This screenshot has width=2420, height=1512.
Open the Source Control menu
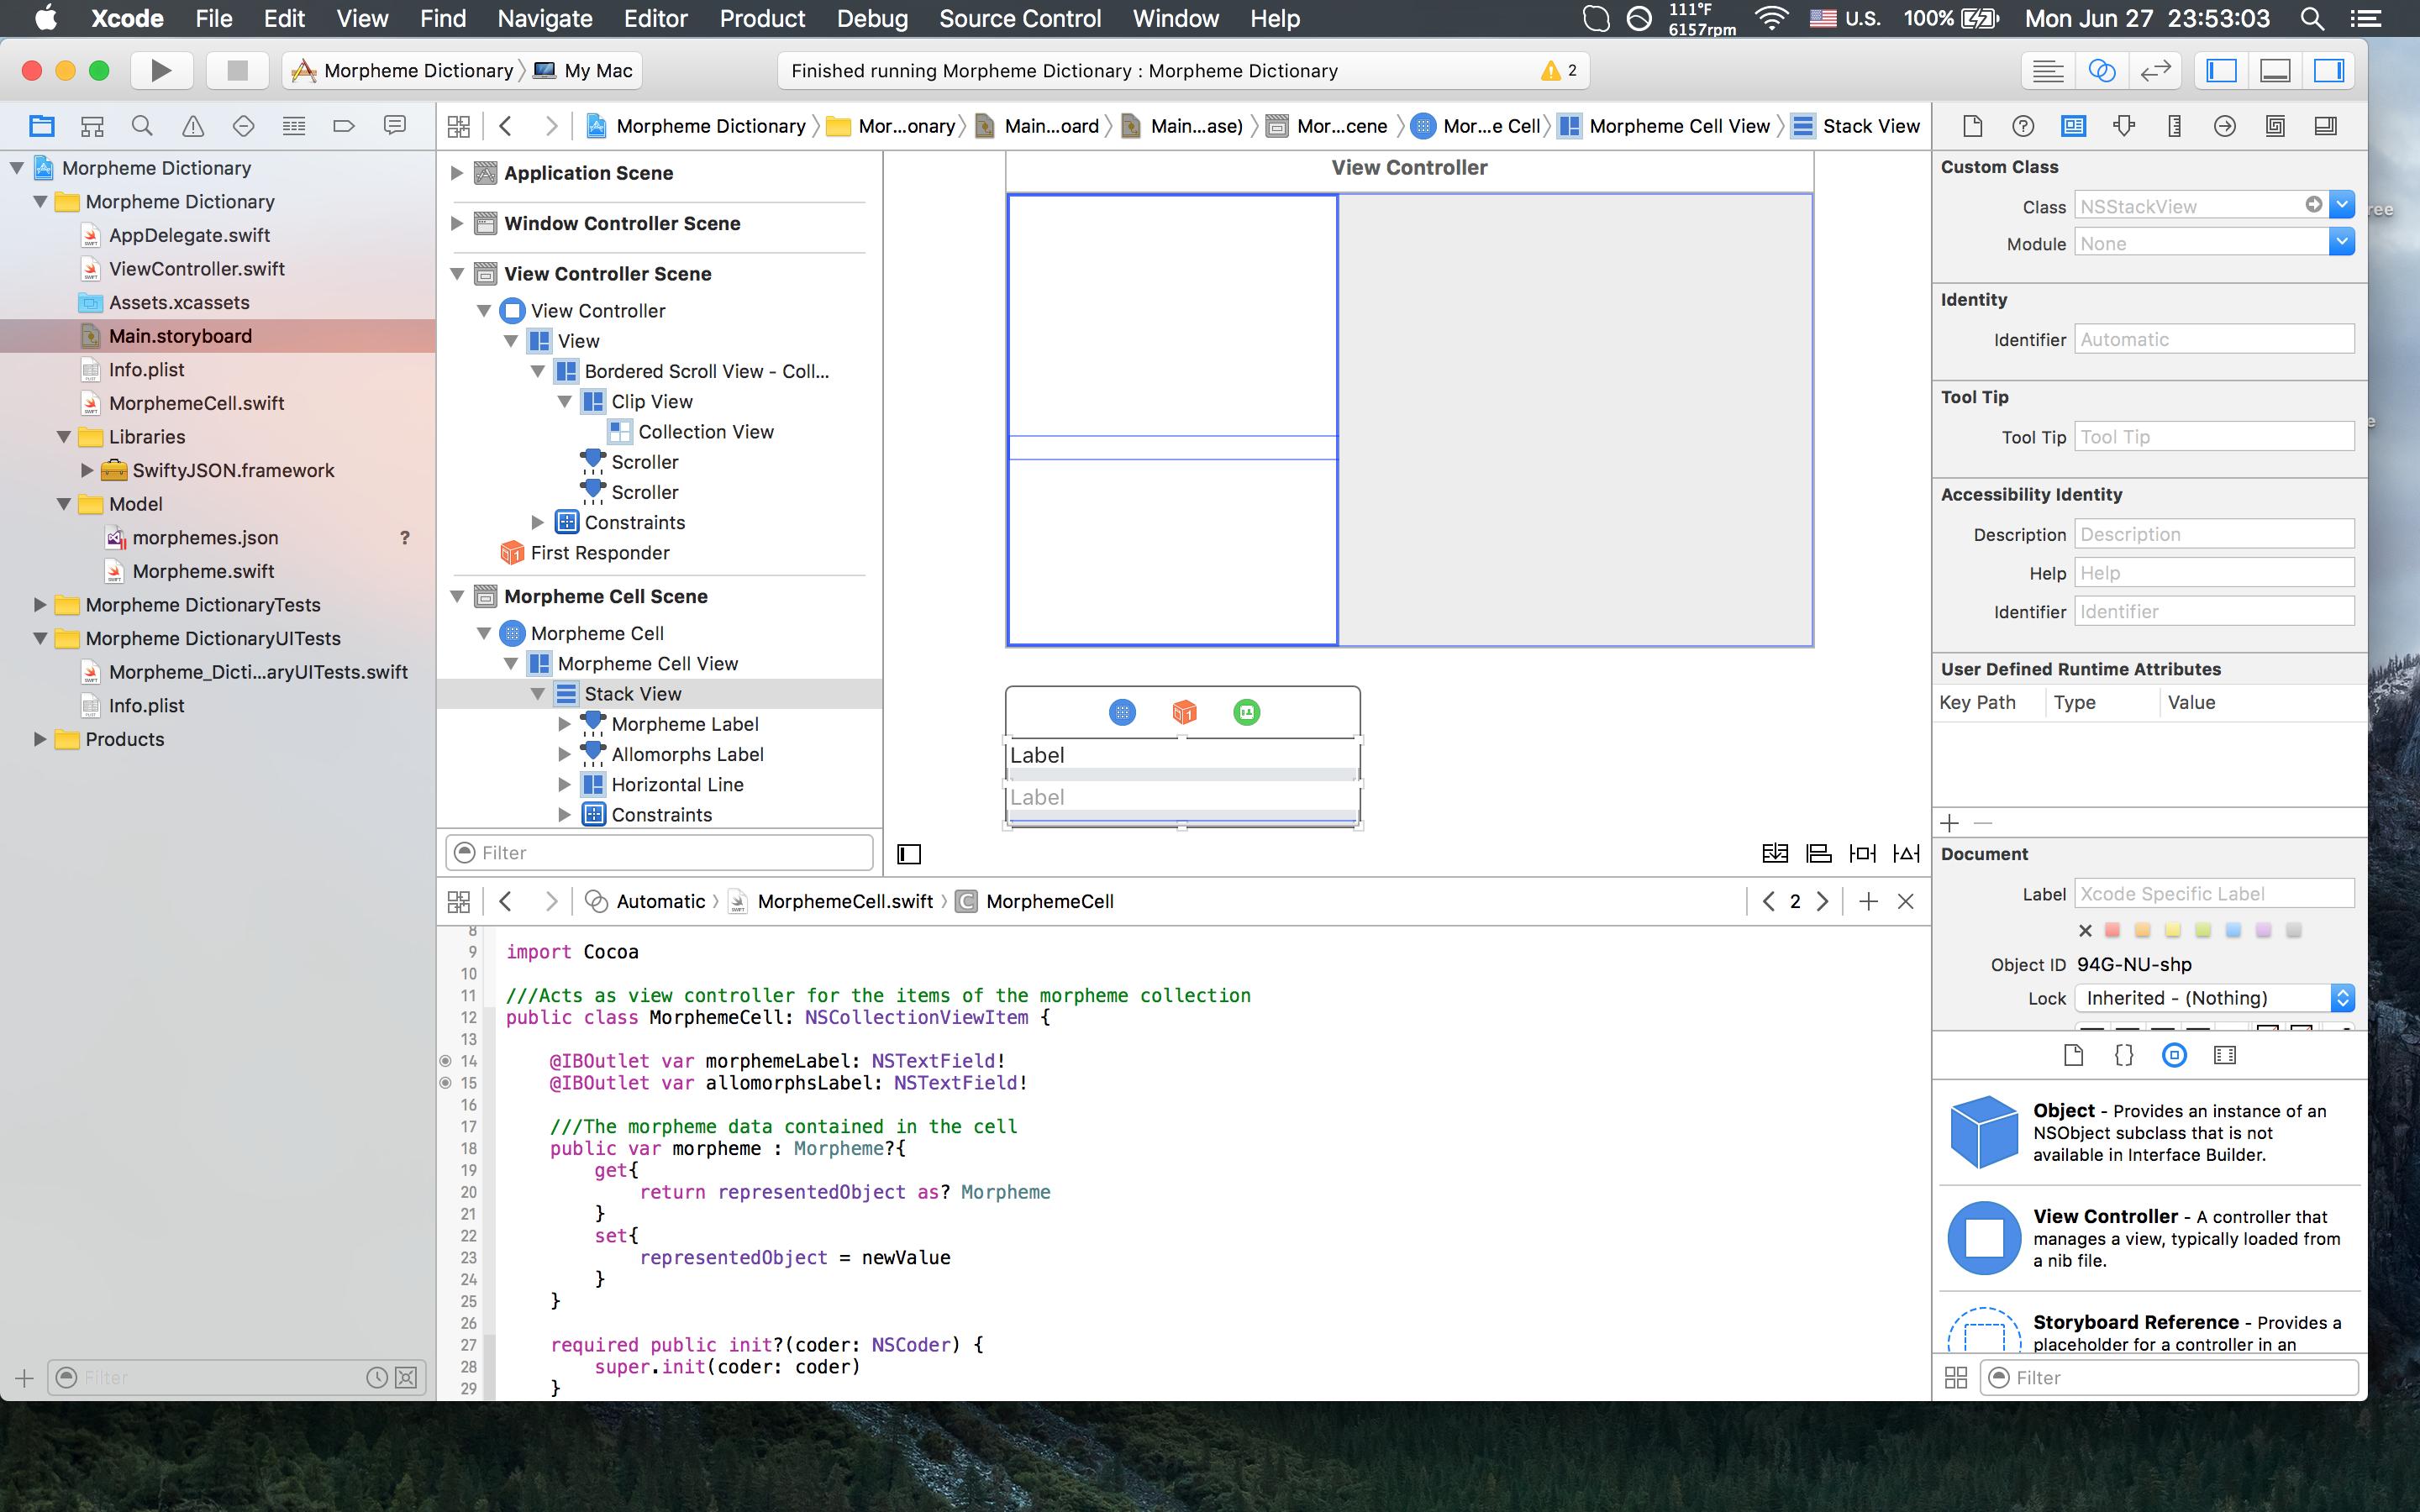tap(1020, 18)
